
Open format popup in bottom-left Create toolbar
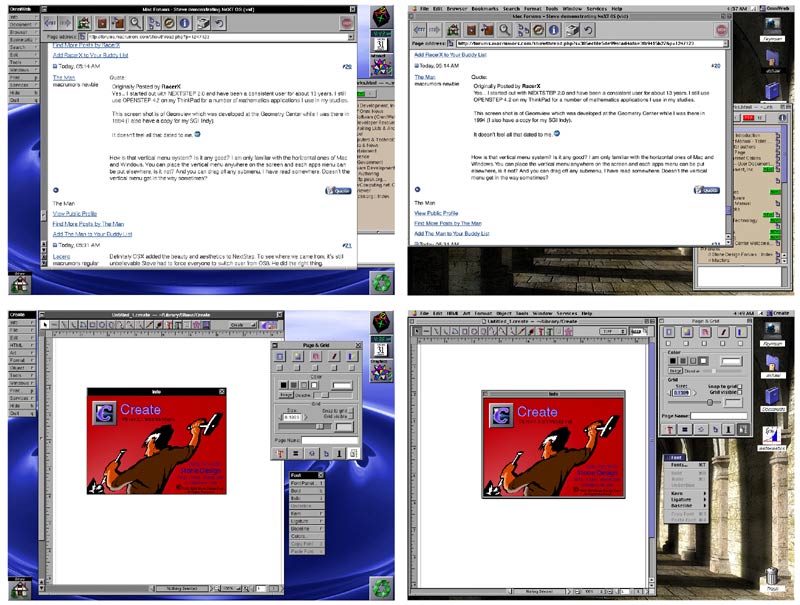[243, 324]
